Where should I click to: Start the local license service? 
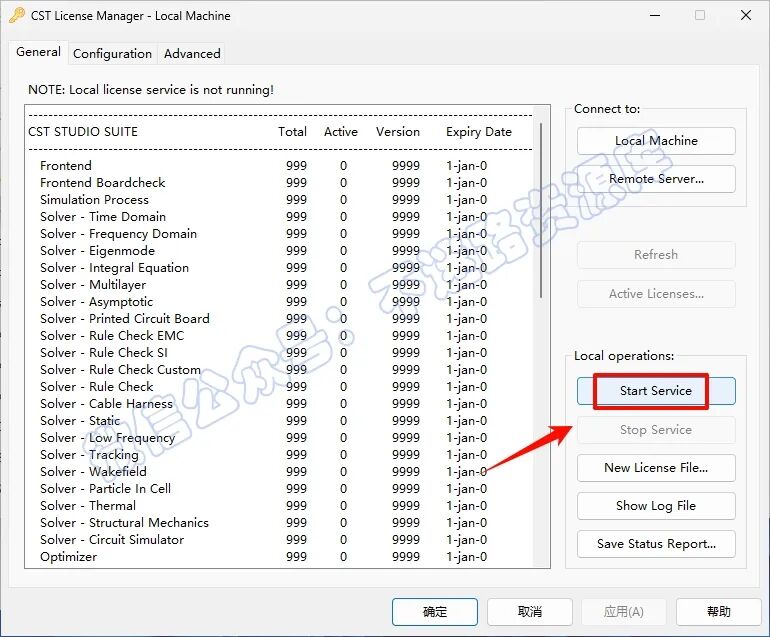pyautogui.click(x=656, y=391)
